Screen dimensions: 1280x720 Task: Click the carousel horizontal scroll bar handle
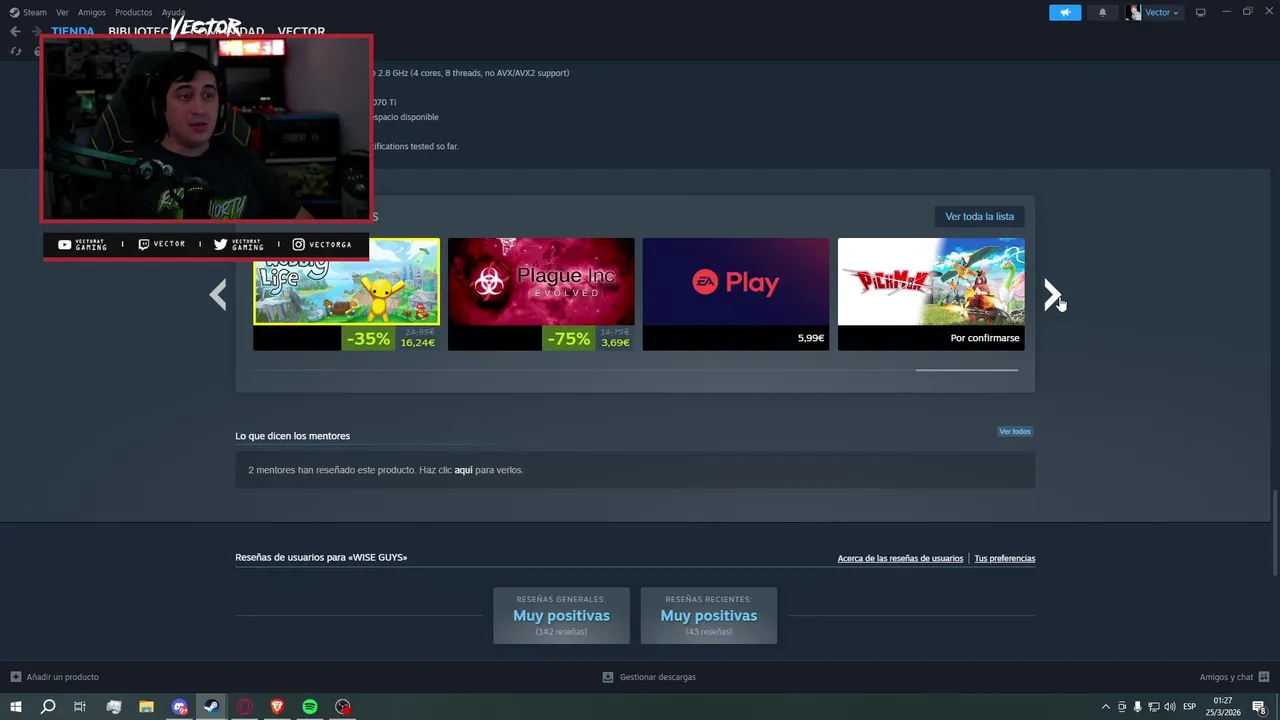tap(967, 370)
